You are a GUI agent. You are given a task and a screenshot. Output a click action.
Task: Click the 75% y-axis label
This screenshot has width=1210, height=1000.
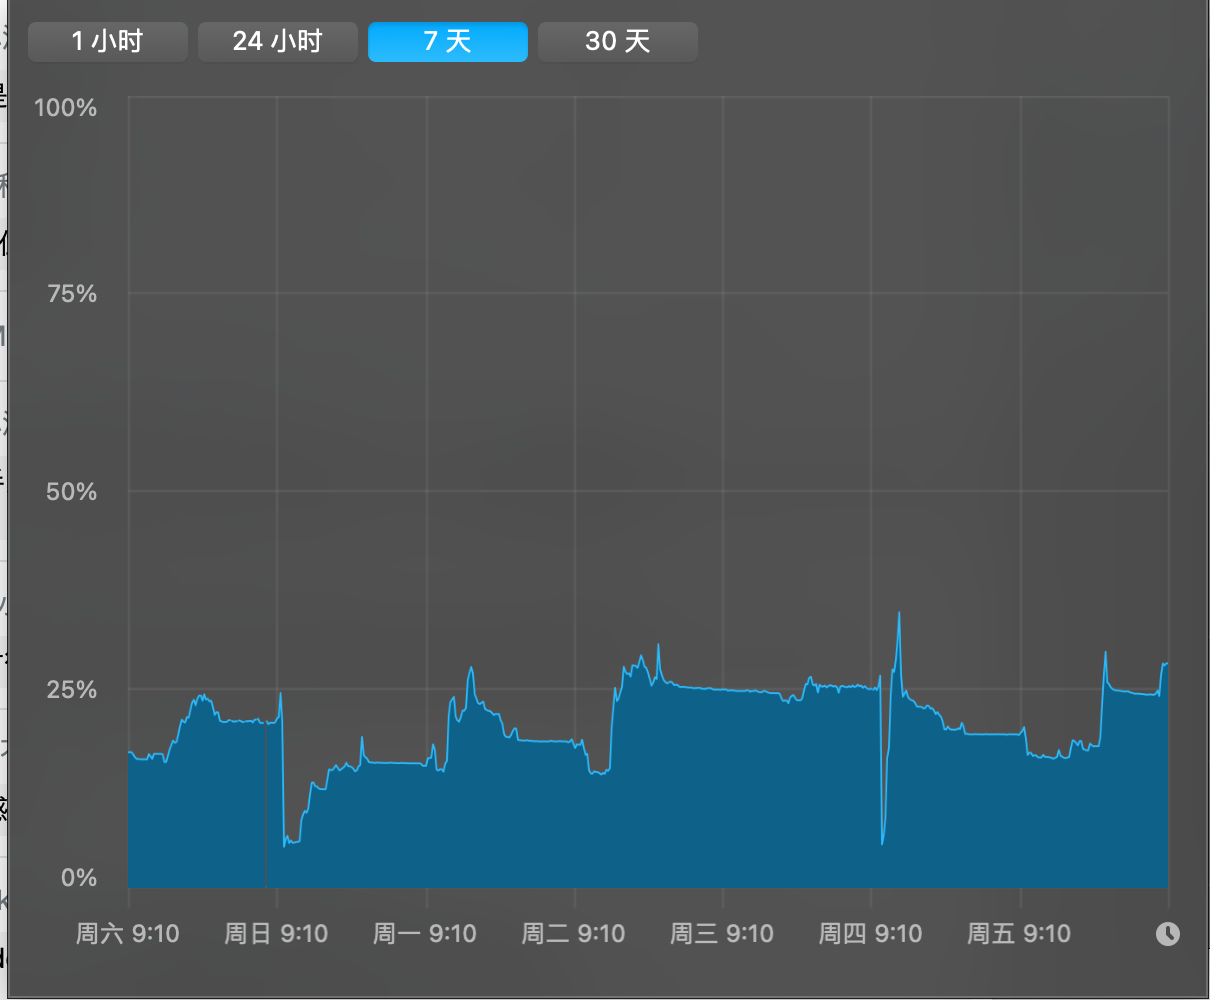(x=72, y=294)
